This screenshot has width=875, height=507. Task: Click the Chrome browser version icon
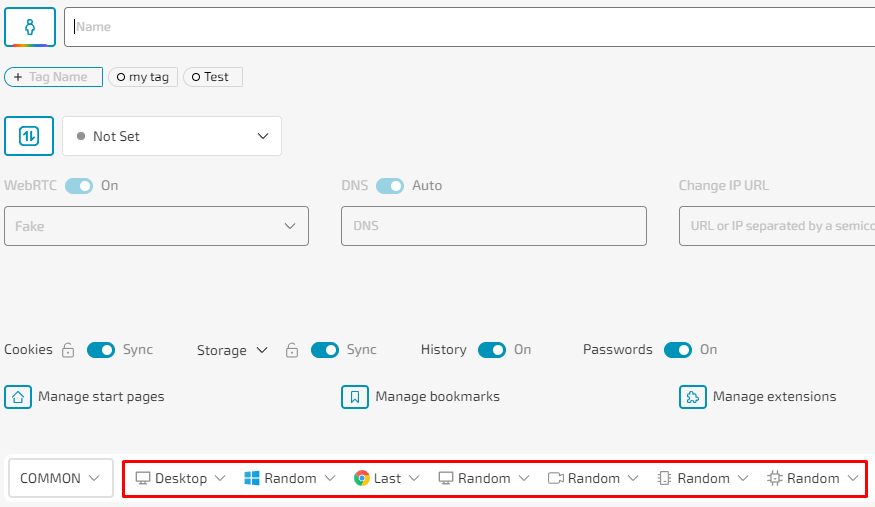pos(362,478)
